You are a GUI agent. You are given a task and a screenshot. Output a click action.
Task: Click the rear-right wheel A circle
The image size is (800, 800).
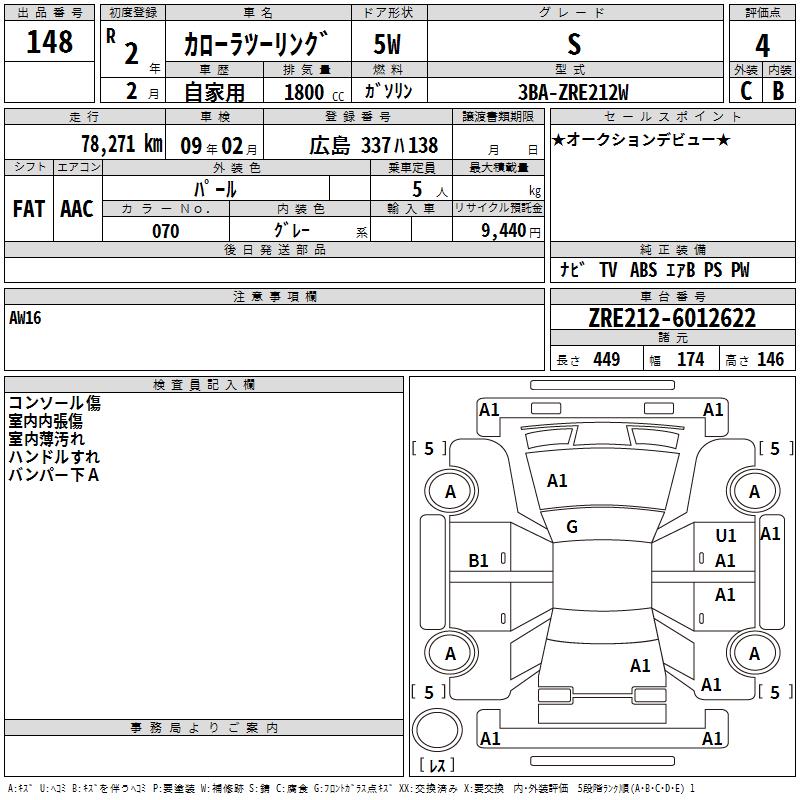[754, 653]
